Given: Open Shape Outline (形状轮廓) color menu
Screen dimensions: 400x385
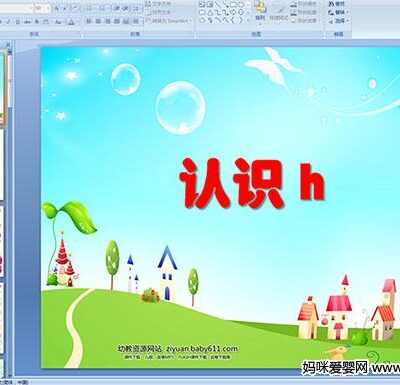Looking at the screenshot, I should coord(303,12).
